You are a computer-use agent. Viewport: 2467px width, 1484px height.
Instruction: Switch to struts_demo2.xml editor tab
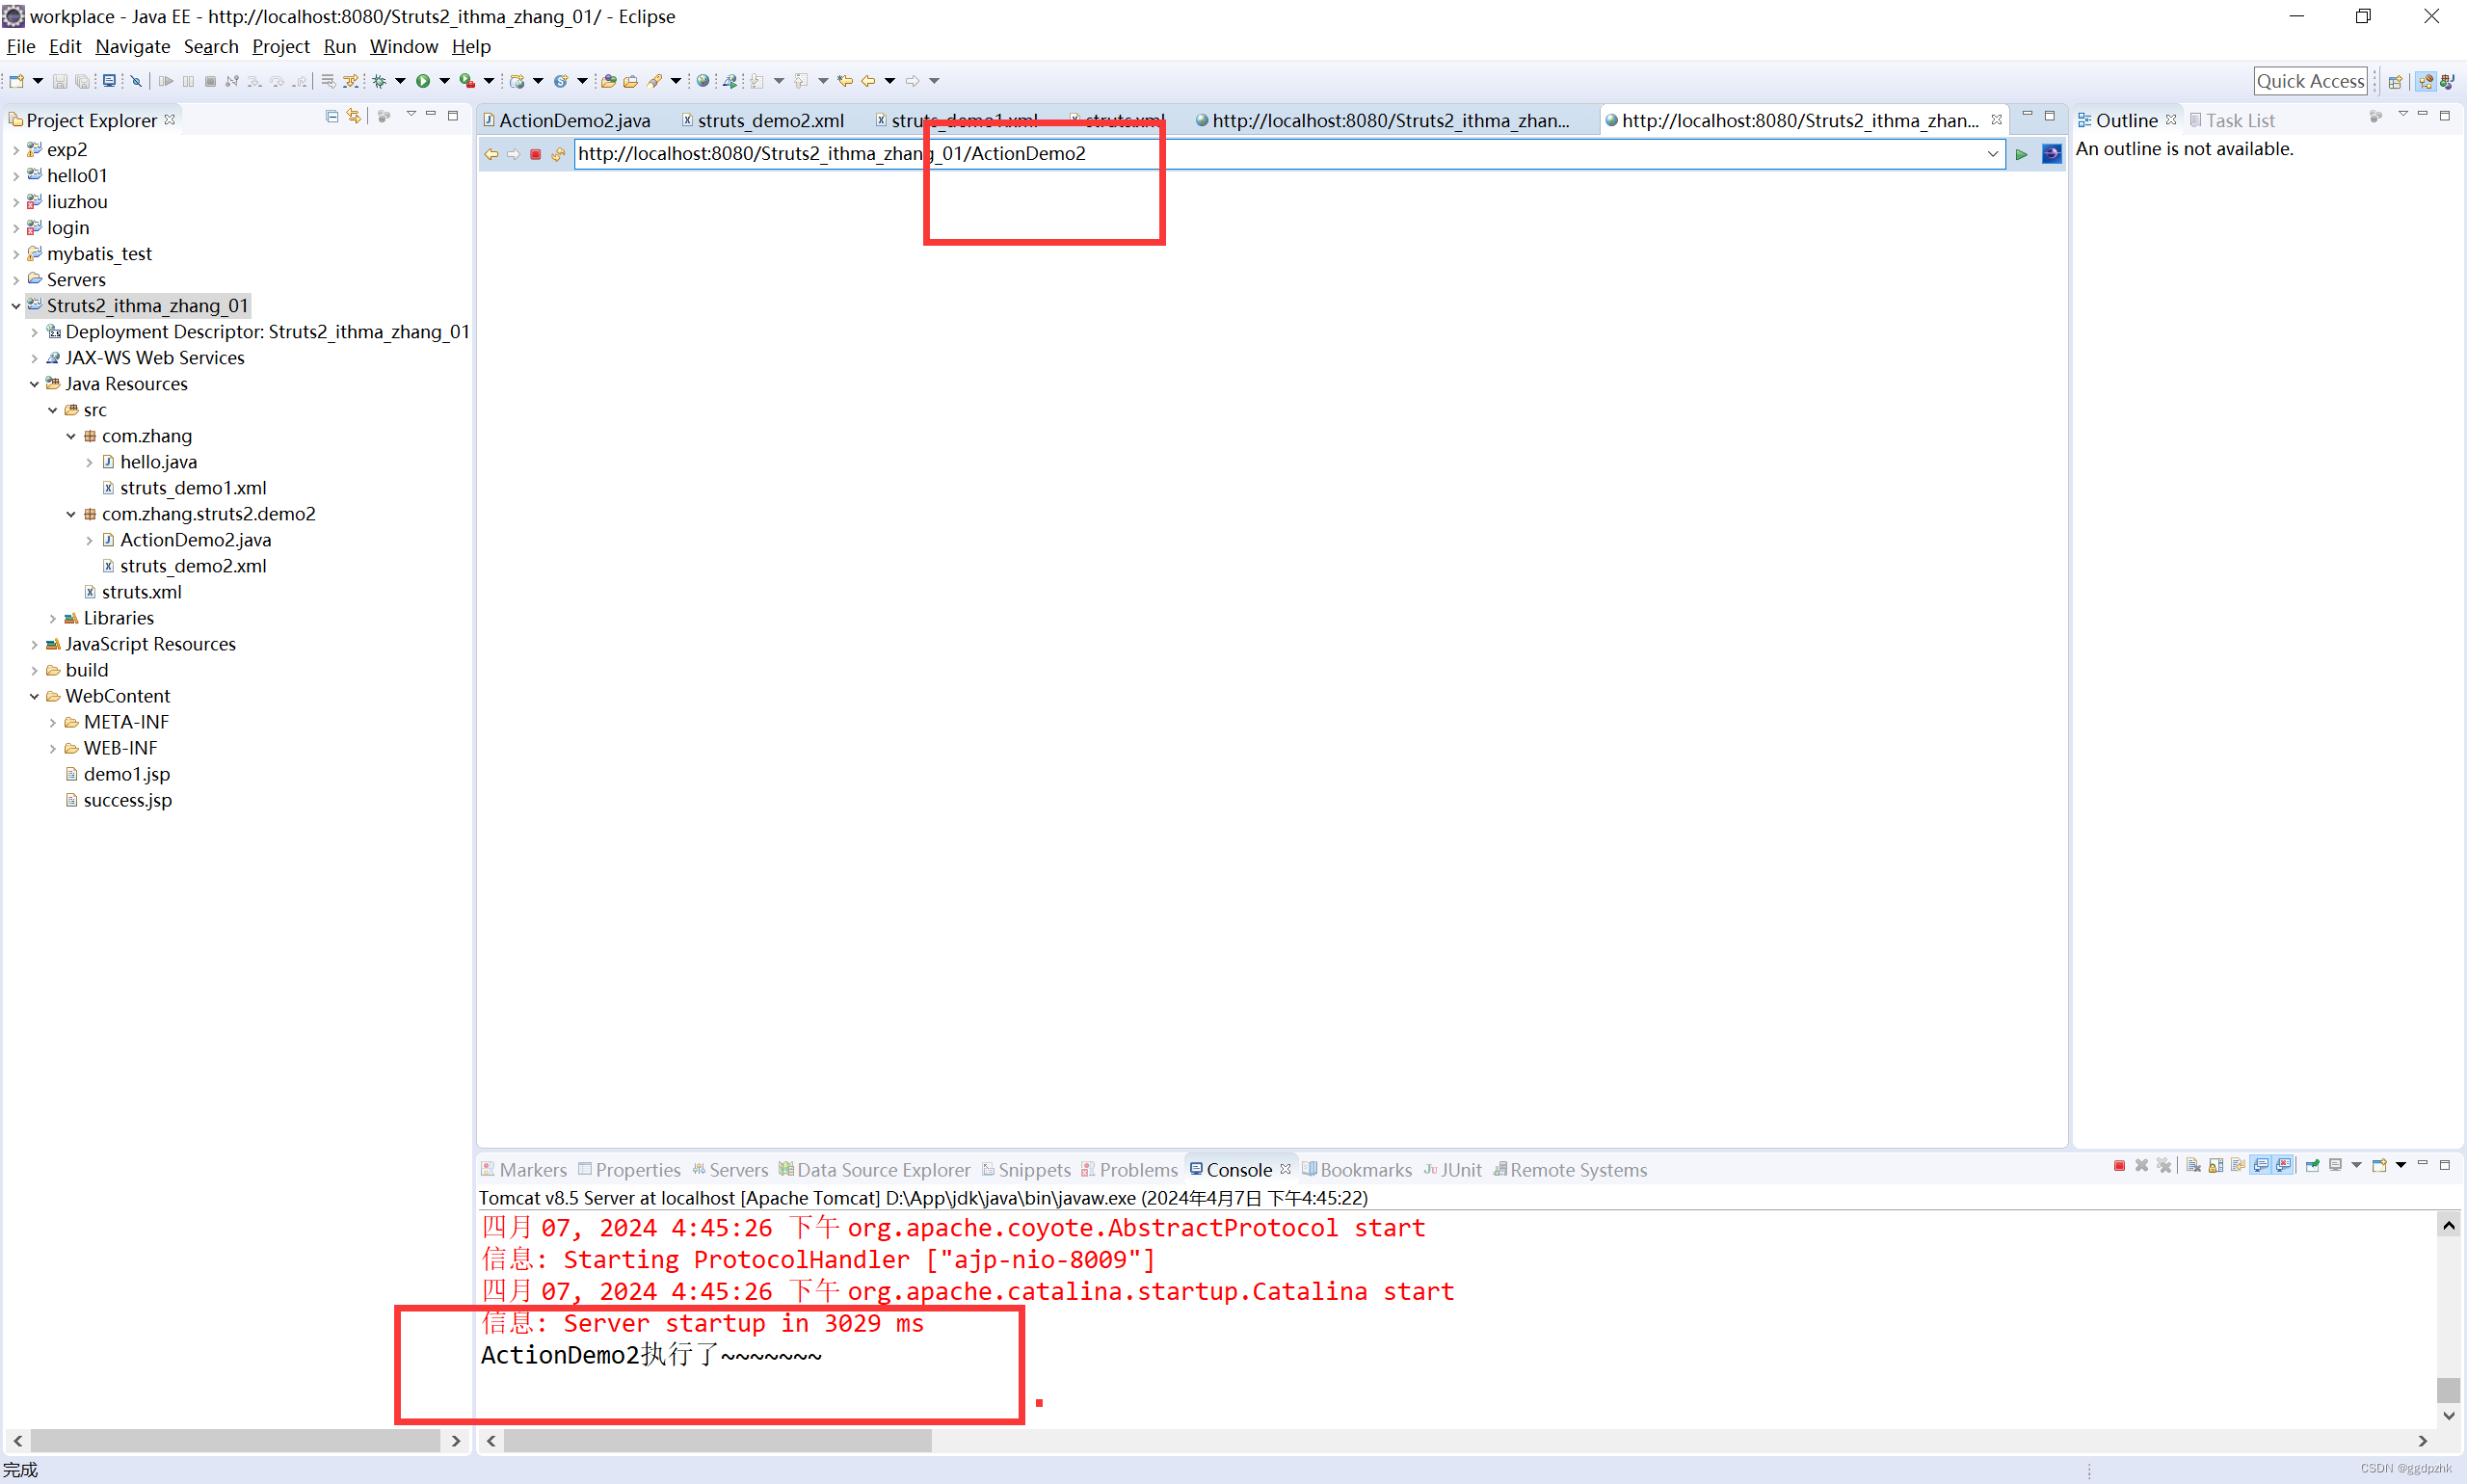tap(764, 120)
